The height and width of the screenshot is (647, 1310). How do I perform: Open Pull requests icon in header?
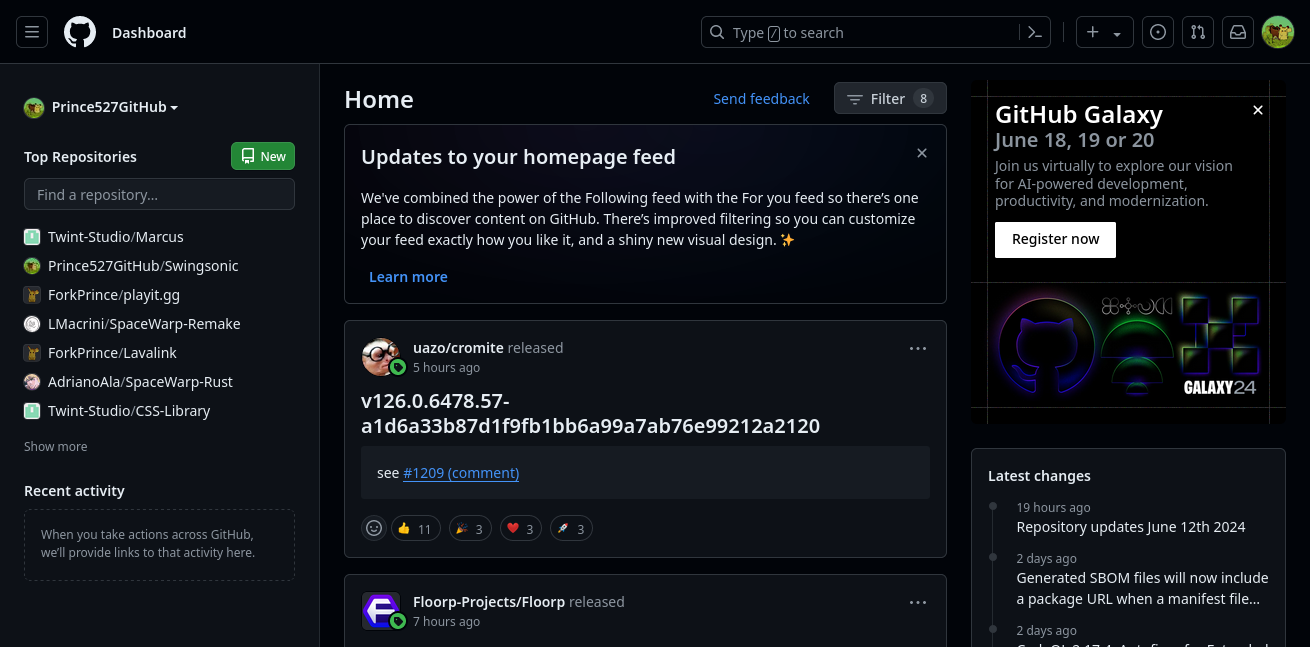click(1198, 32)
